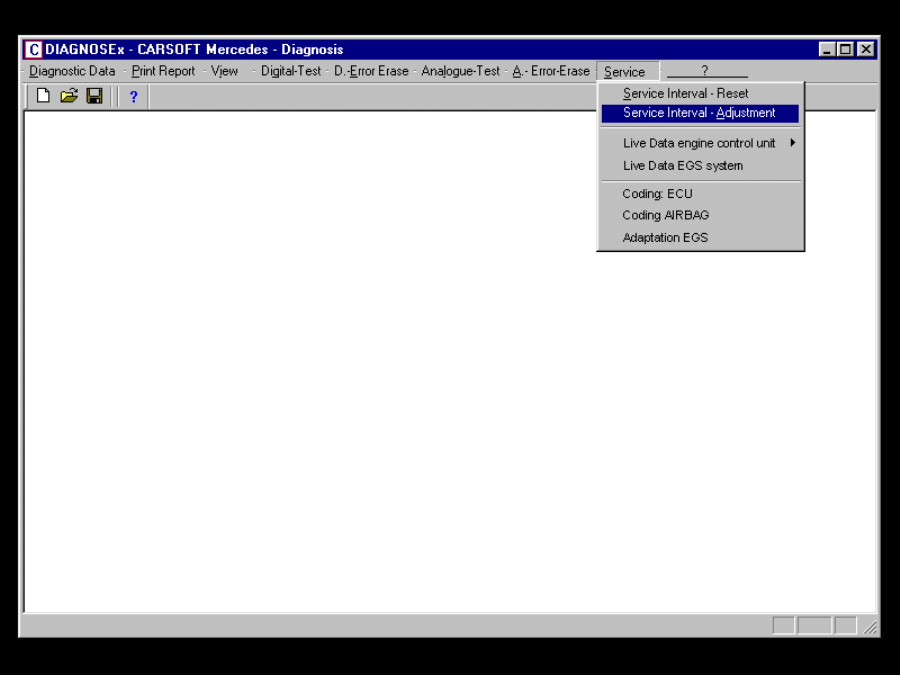The width and height of the screenshot is (900, 675).
Task: Open the question mark menu in menu bar
Action: [x=705, y=71]
